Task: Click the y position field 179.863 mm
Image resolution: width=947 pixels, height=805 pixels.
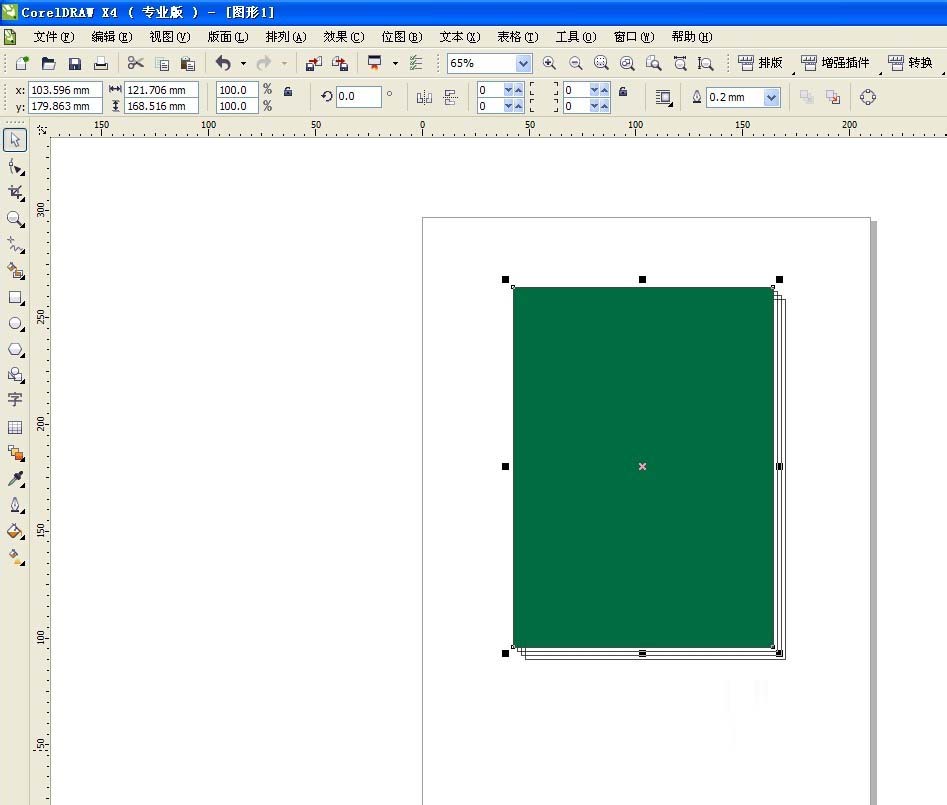Action: click(x=65, y=106)
